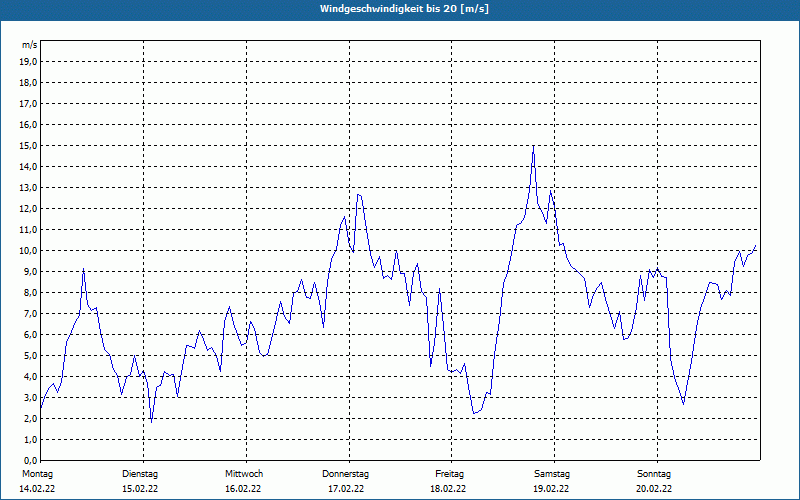
Task: Click the 'Sonntag' day label
Action: (654, 474)
